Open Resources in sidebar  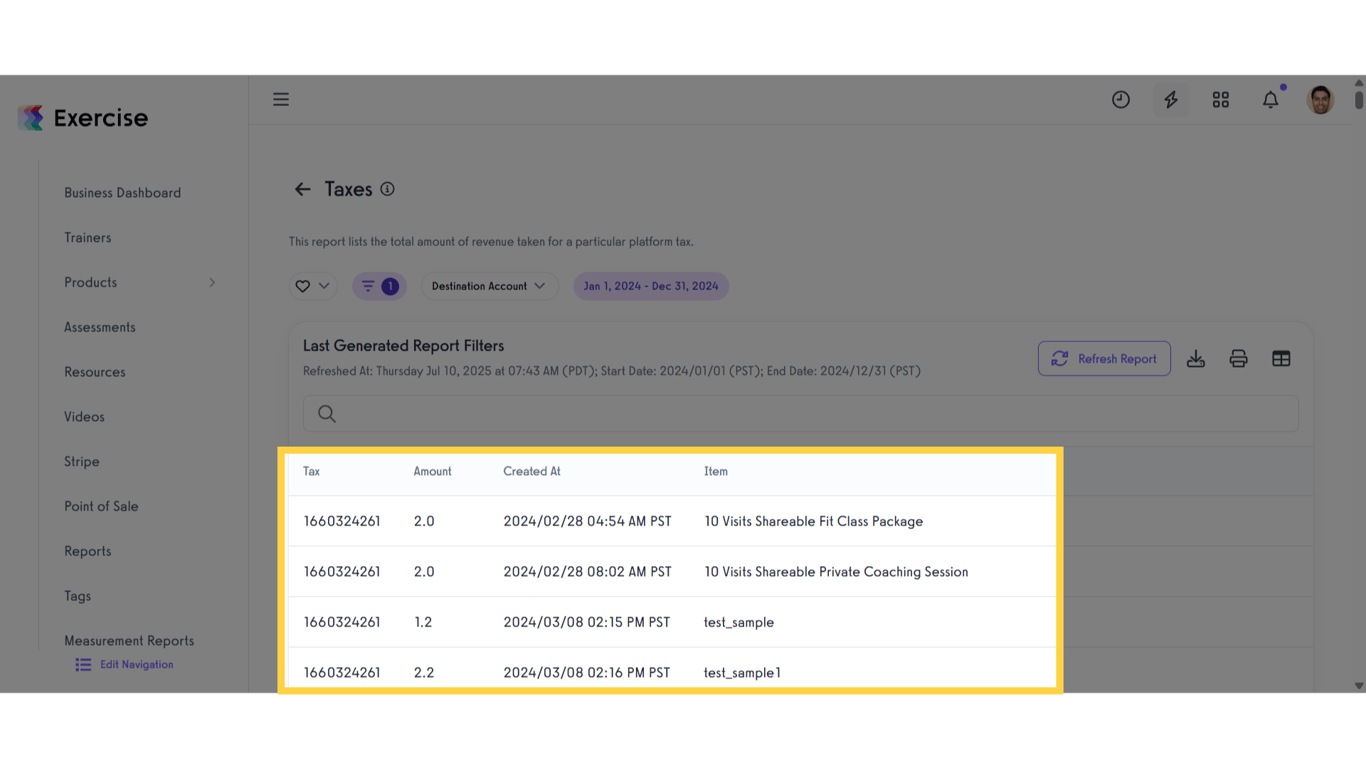tap(95, 372)
